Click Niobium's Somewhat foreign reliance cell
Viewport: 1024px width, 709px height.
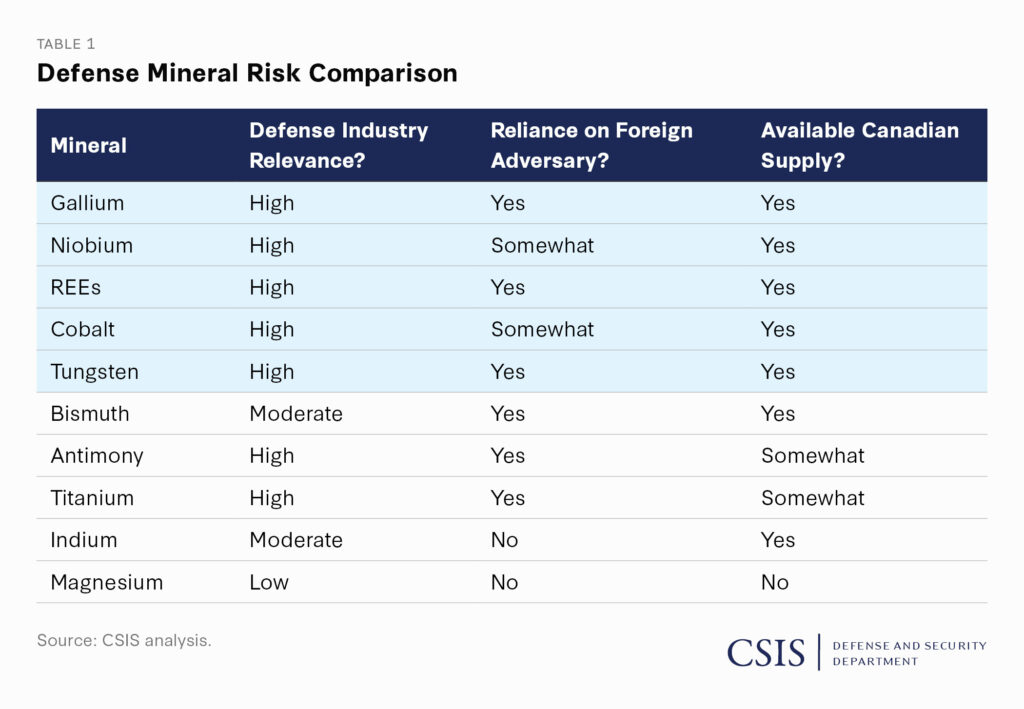542,245
